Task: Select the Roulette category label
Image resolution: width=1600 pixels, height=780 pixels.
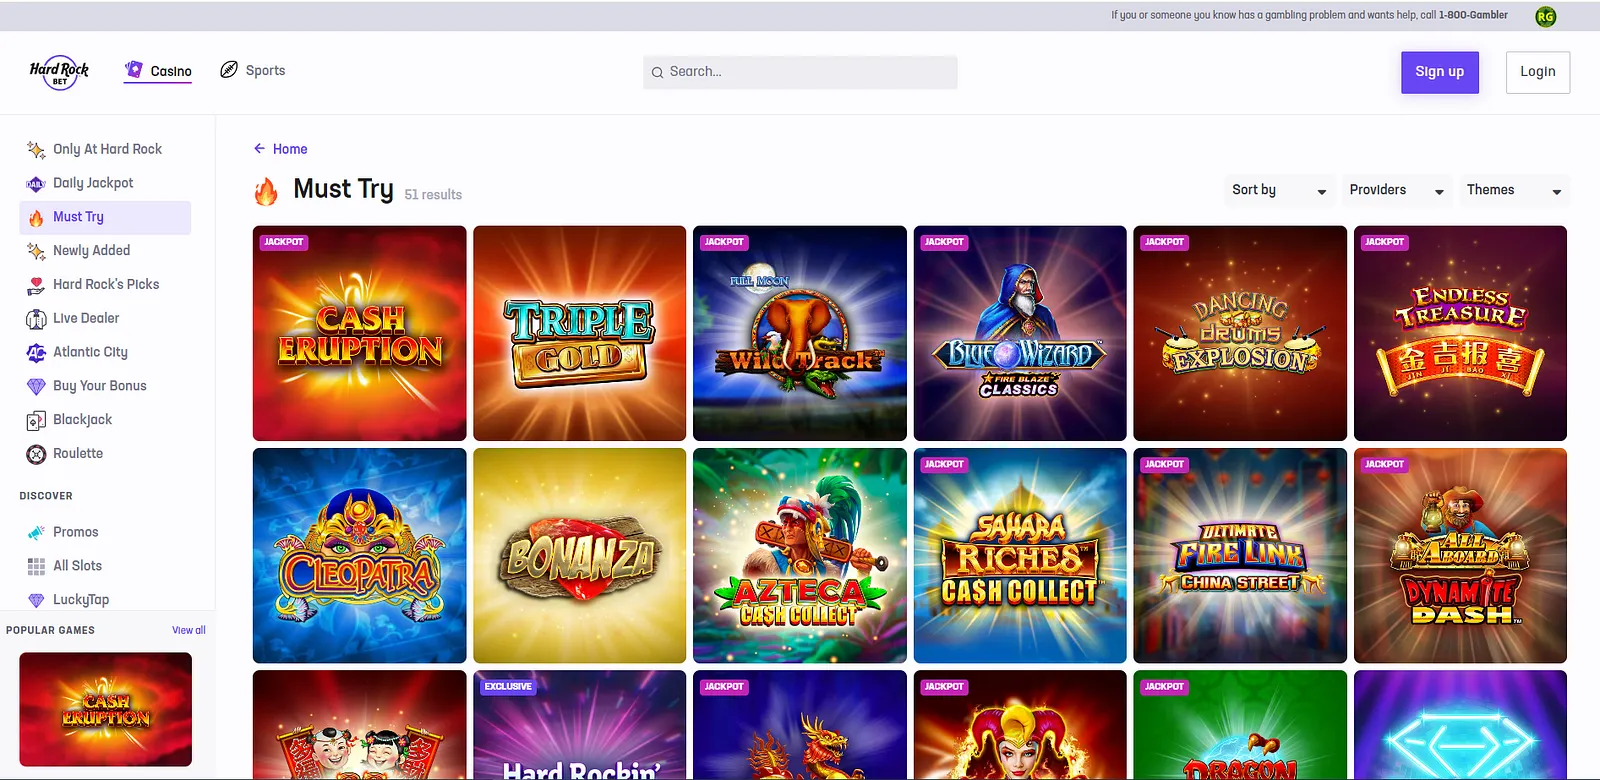Action: point(78,453)
